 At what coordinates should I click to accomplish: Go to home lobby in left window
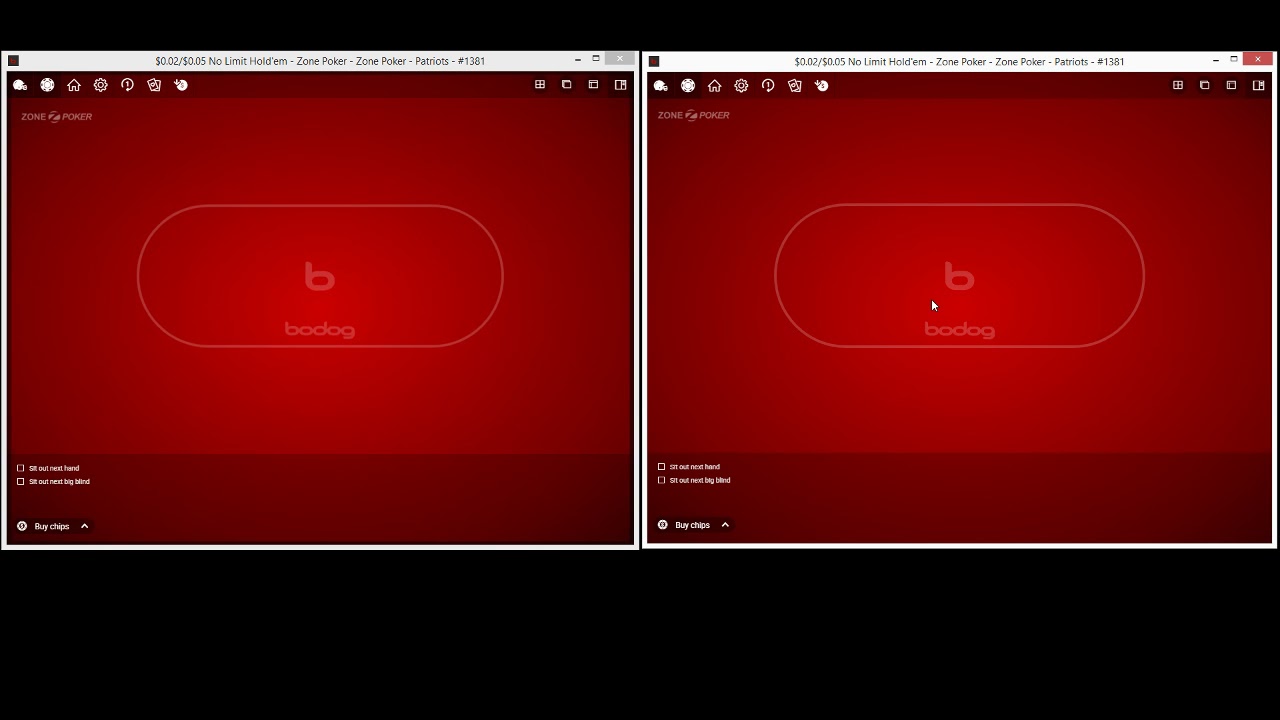[74, 85]
